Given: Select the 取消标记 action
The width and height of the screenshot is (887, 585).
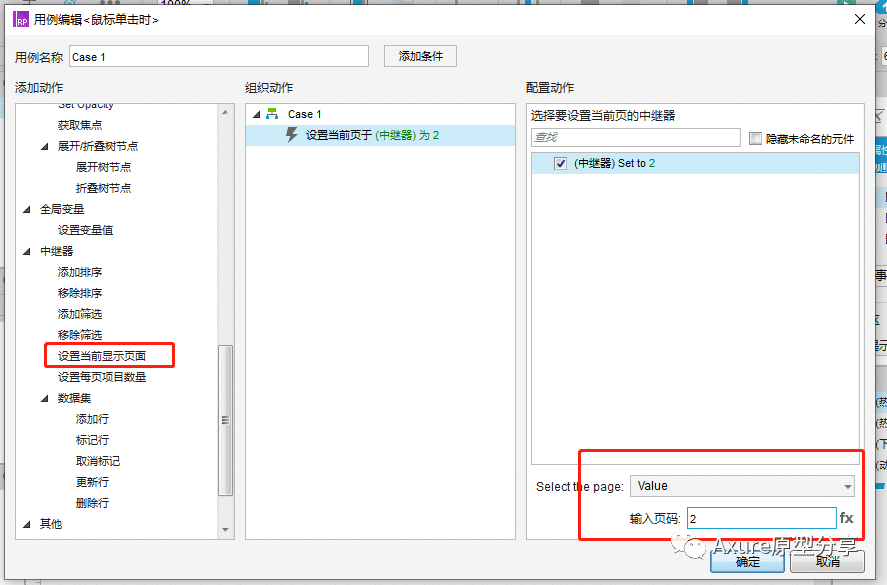Looking at the screenshot, I should coord(98,461).
